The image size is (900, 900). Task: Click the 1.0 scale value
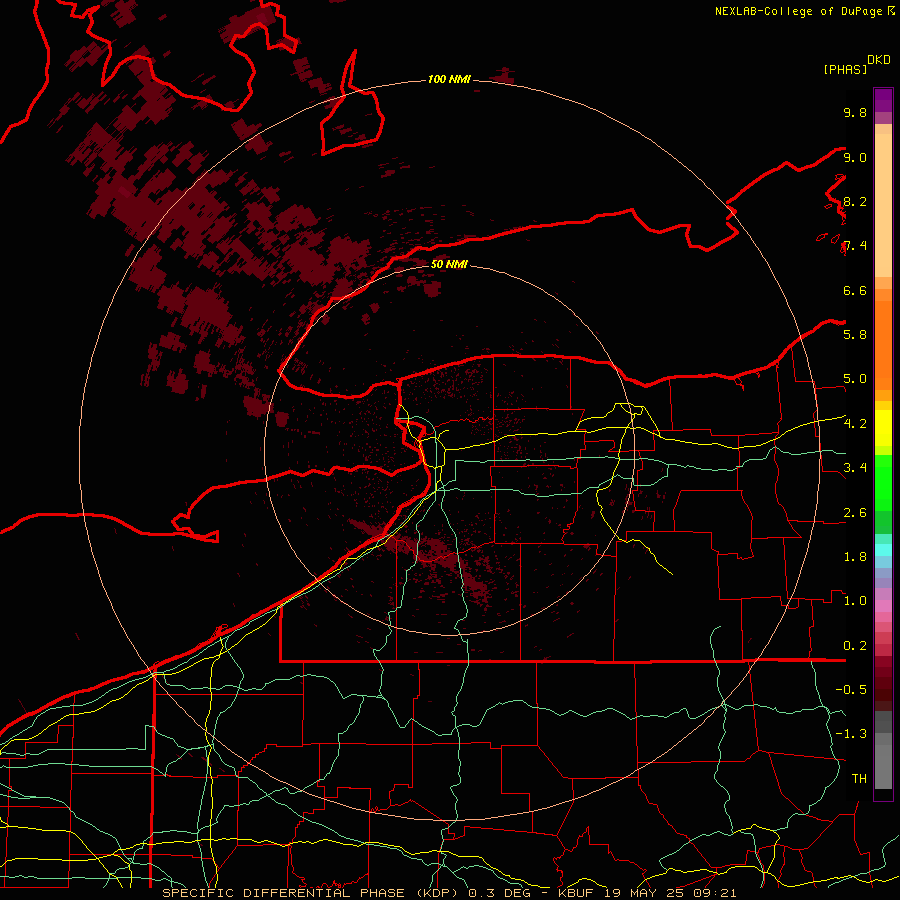click(855, 601)
